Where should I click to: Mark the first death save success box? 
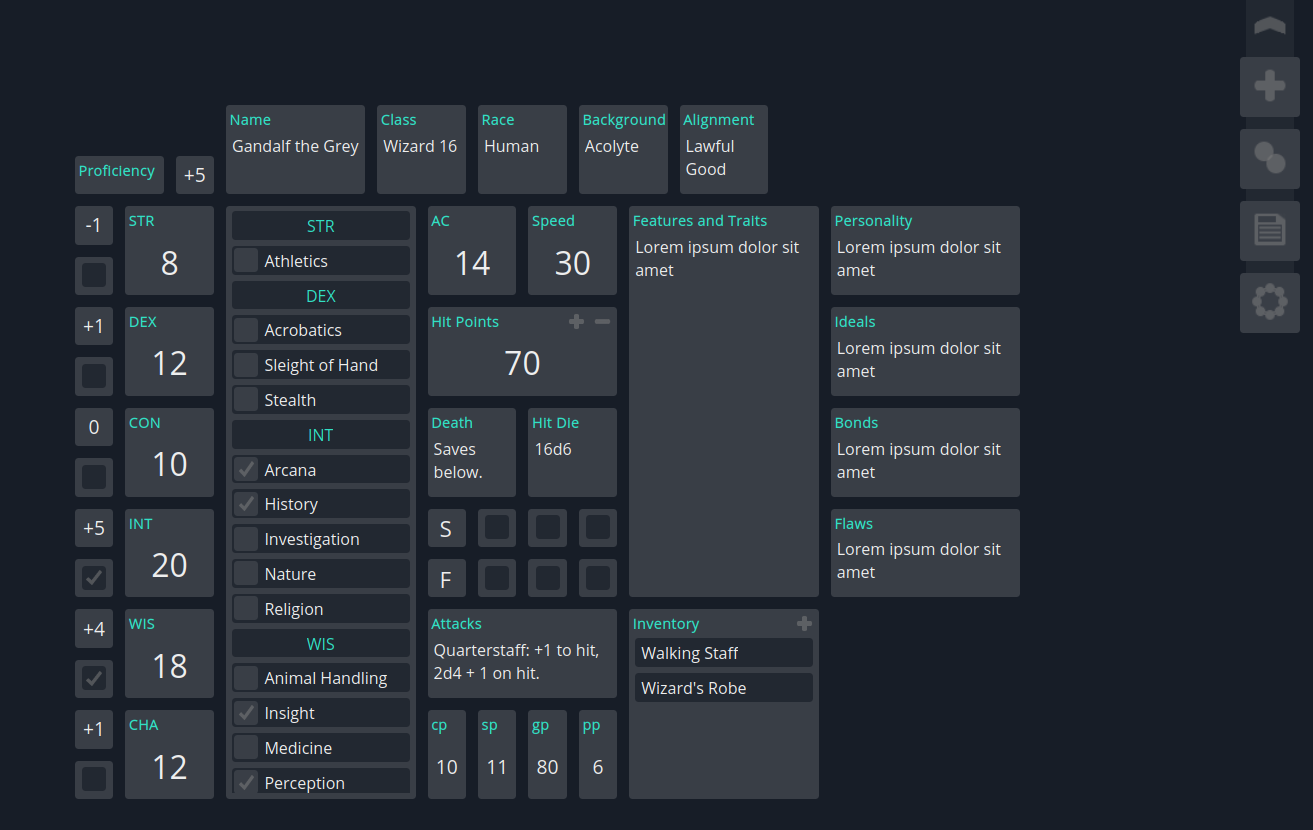pos(497,528)
